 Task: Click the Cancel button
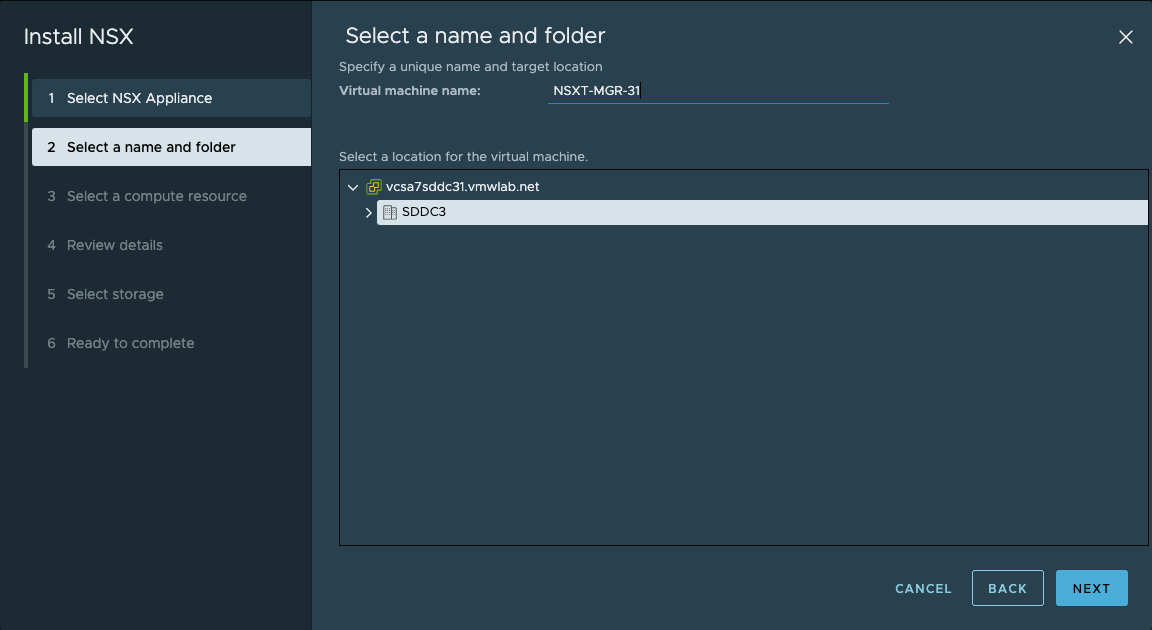(923, 588)
